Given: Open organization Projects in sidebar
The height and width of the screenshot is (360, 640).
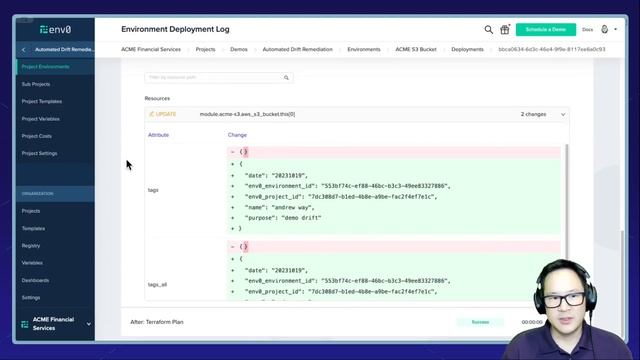Looking at the screenshot, I should (x=31, y=211).
